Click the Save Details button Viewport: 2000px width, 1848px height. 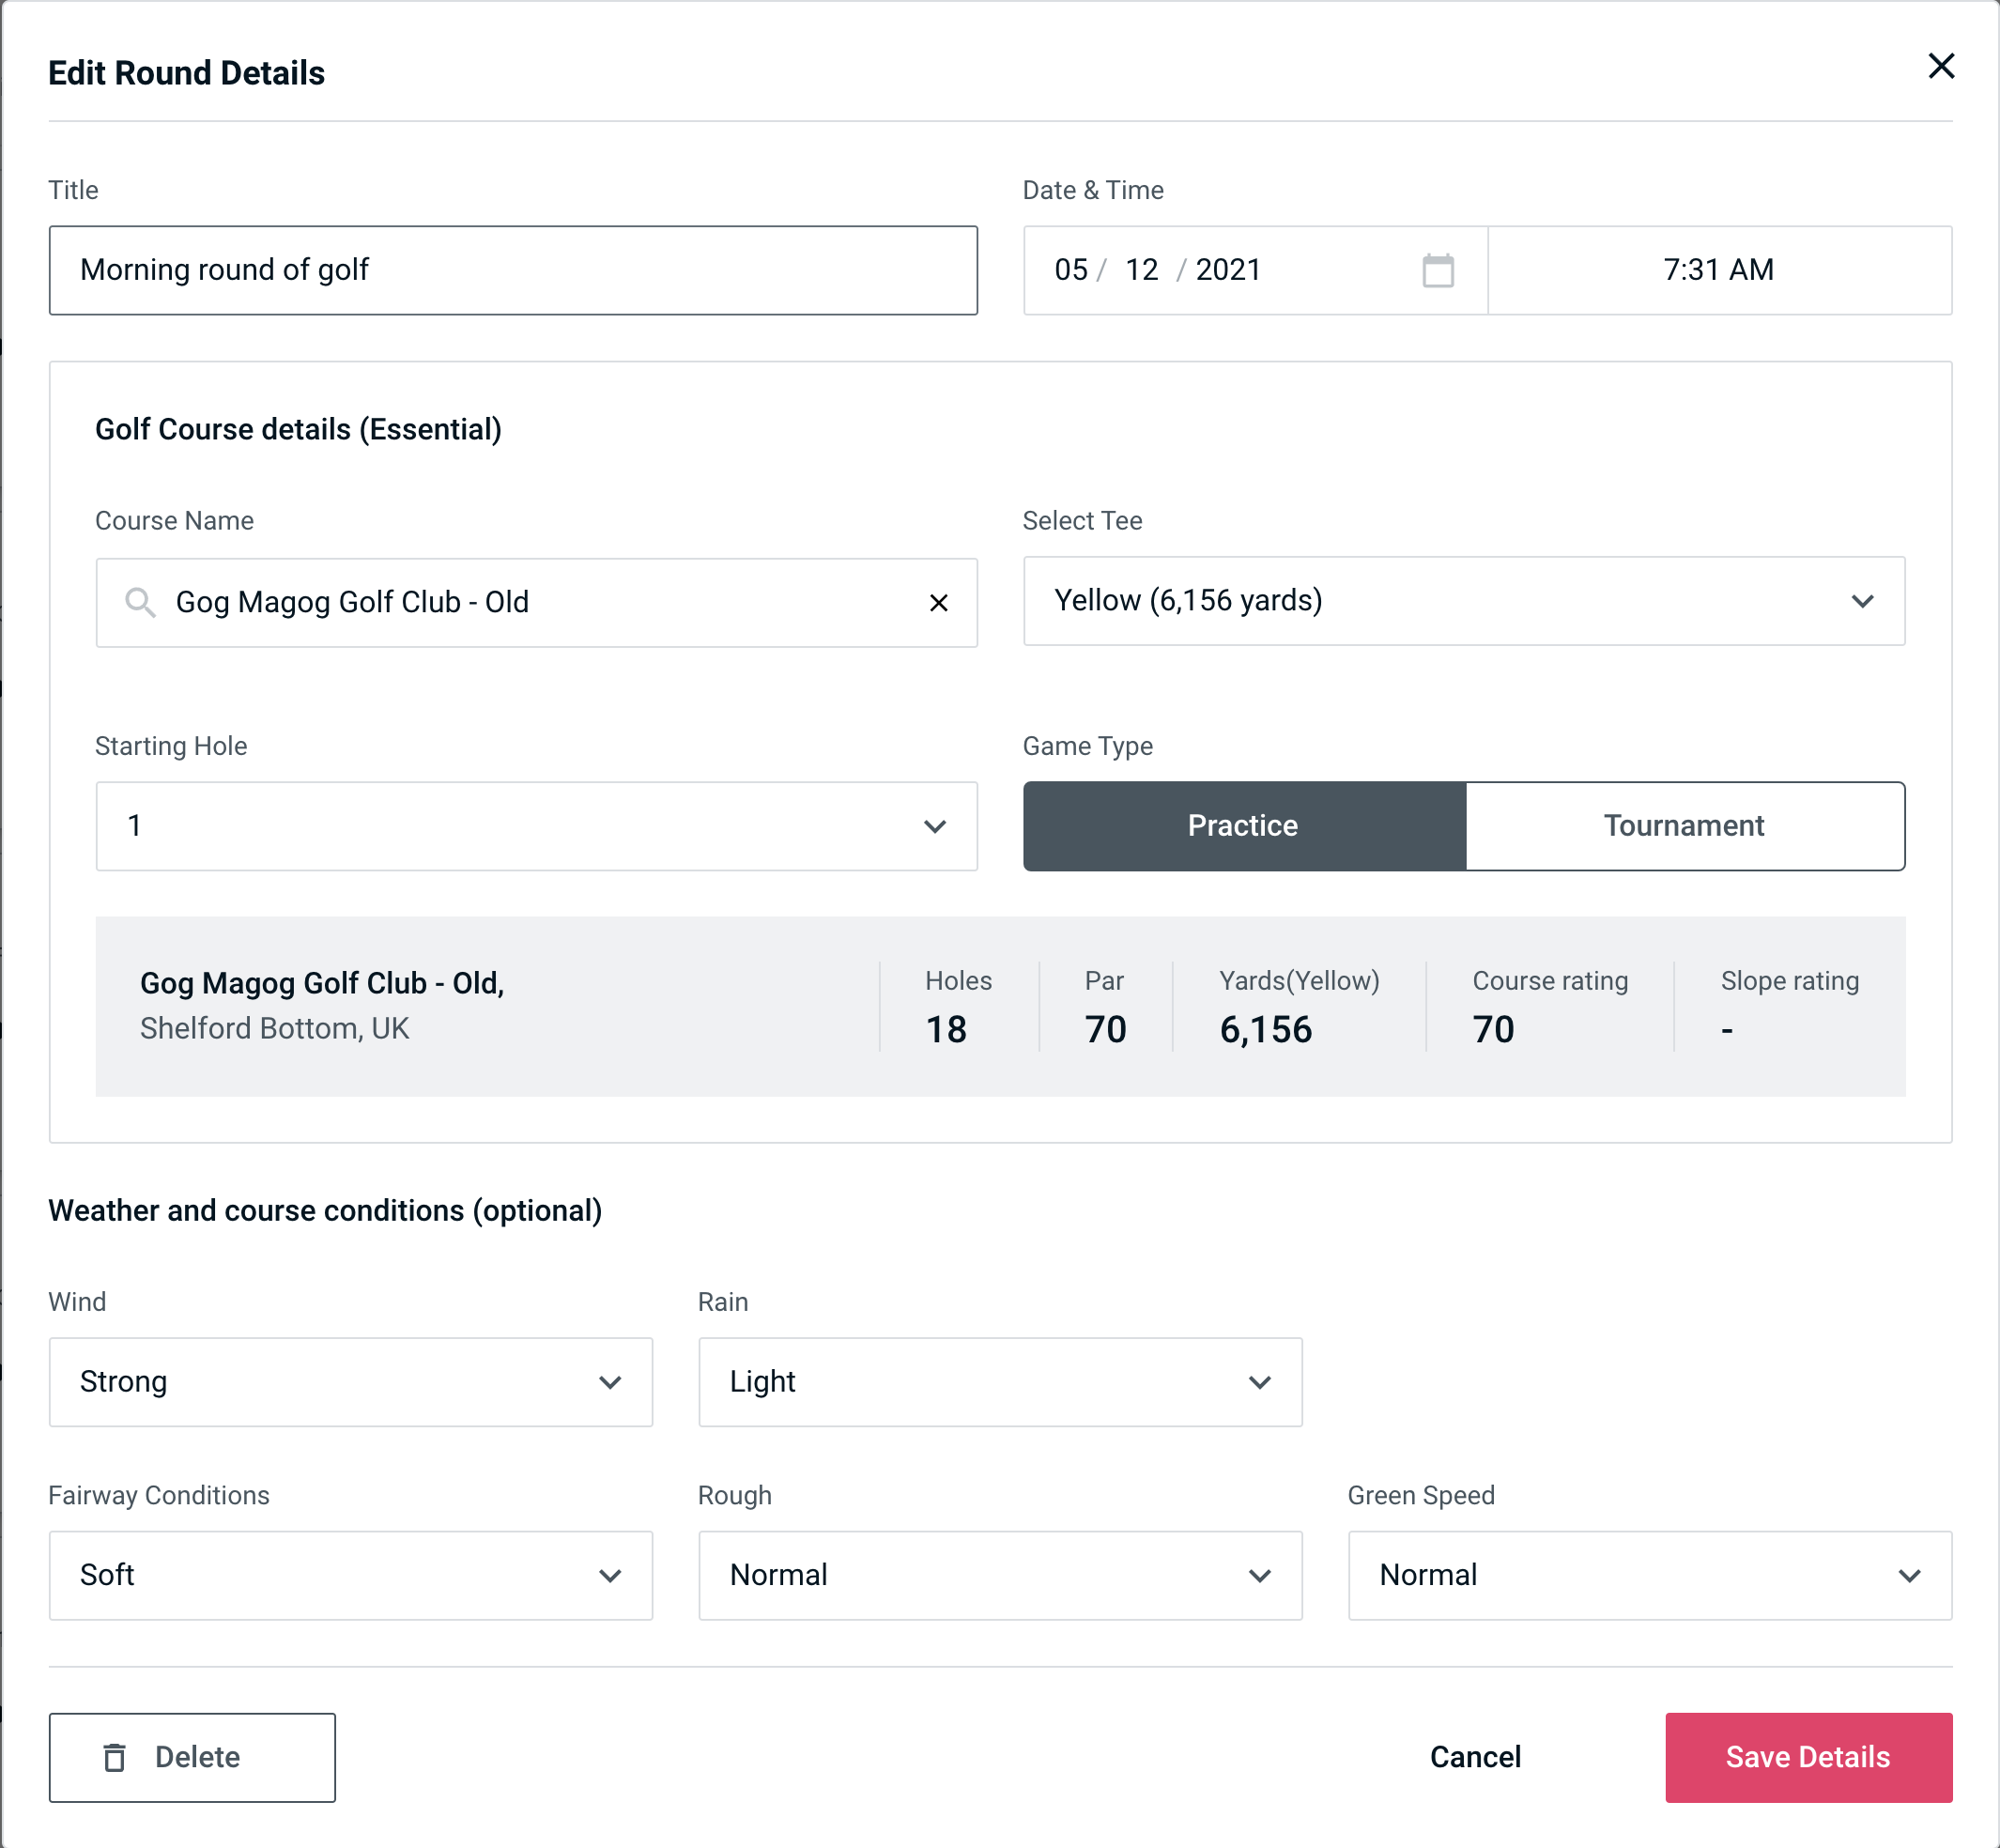tap(1807, 1756)
